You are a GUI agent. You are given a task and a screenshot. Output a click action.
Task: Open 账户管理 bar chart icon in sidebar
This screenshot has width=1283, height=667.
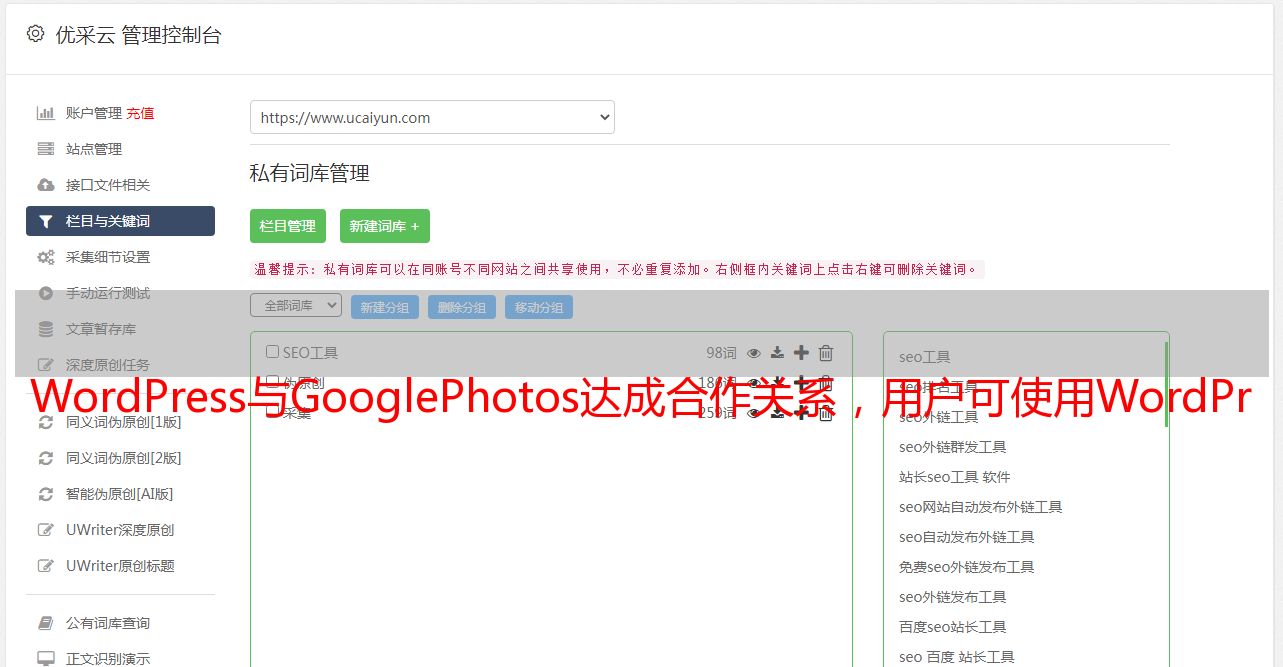click(46, 113)
